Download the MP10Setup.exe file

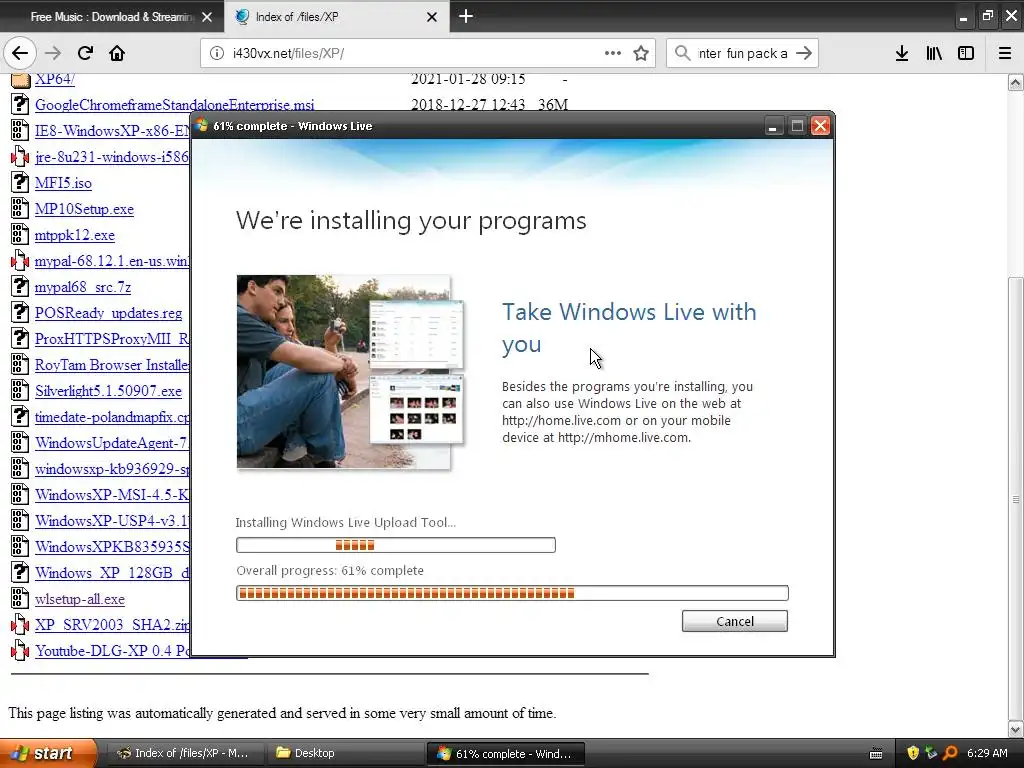tap(84, 209)
